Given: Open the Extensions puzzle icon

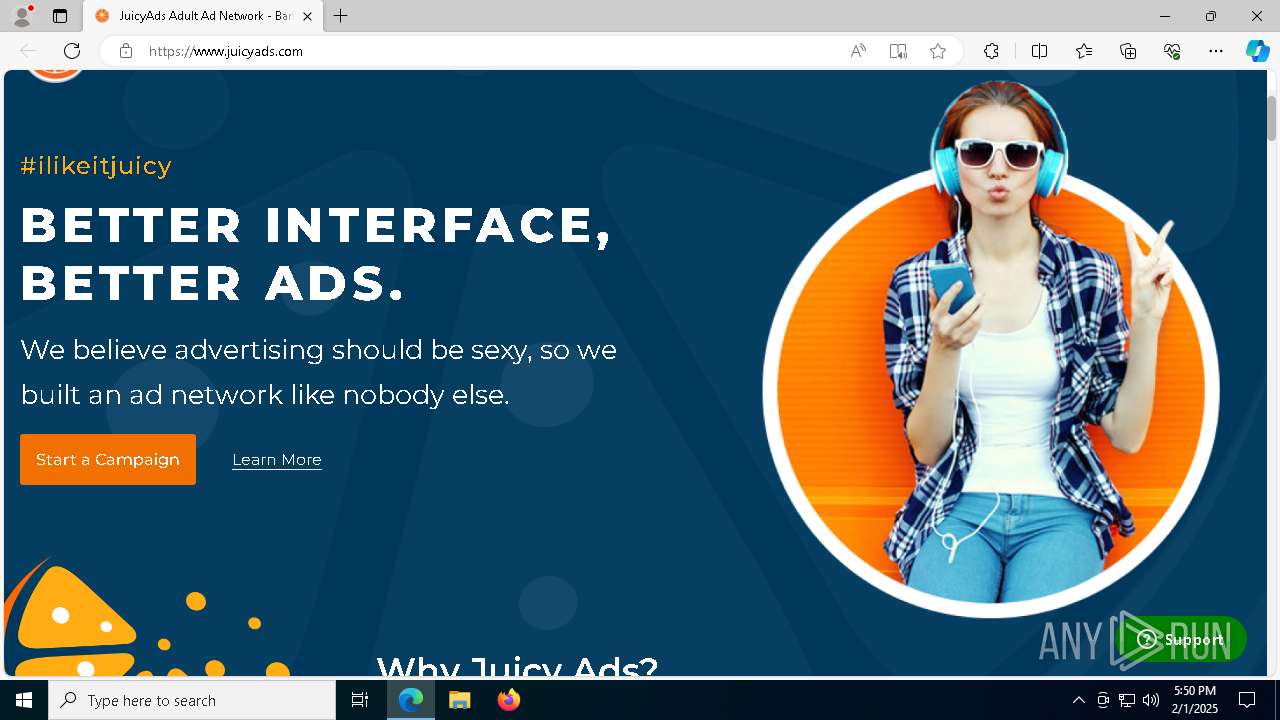Looking at the screenshot, I should pyautogui.click(x=991, y=51).
